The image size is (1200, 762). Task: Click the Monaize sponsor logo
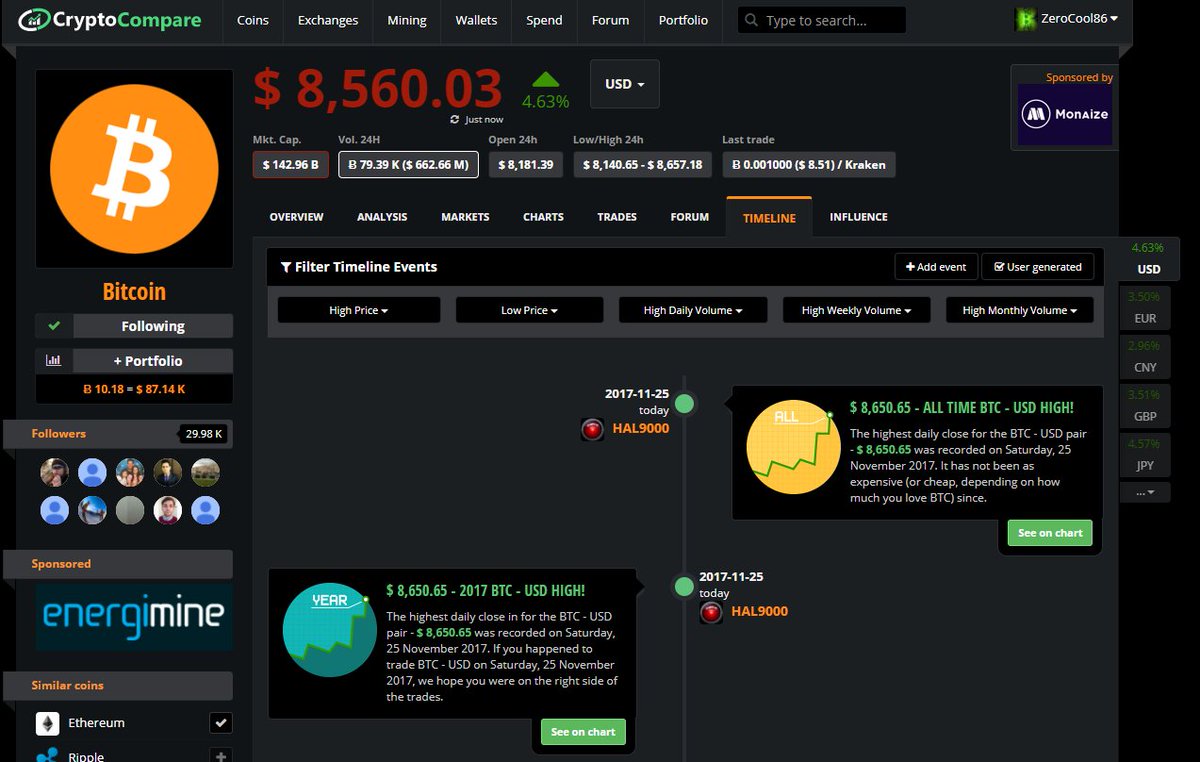(1064, 114)
